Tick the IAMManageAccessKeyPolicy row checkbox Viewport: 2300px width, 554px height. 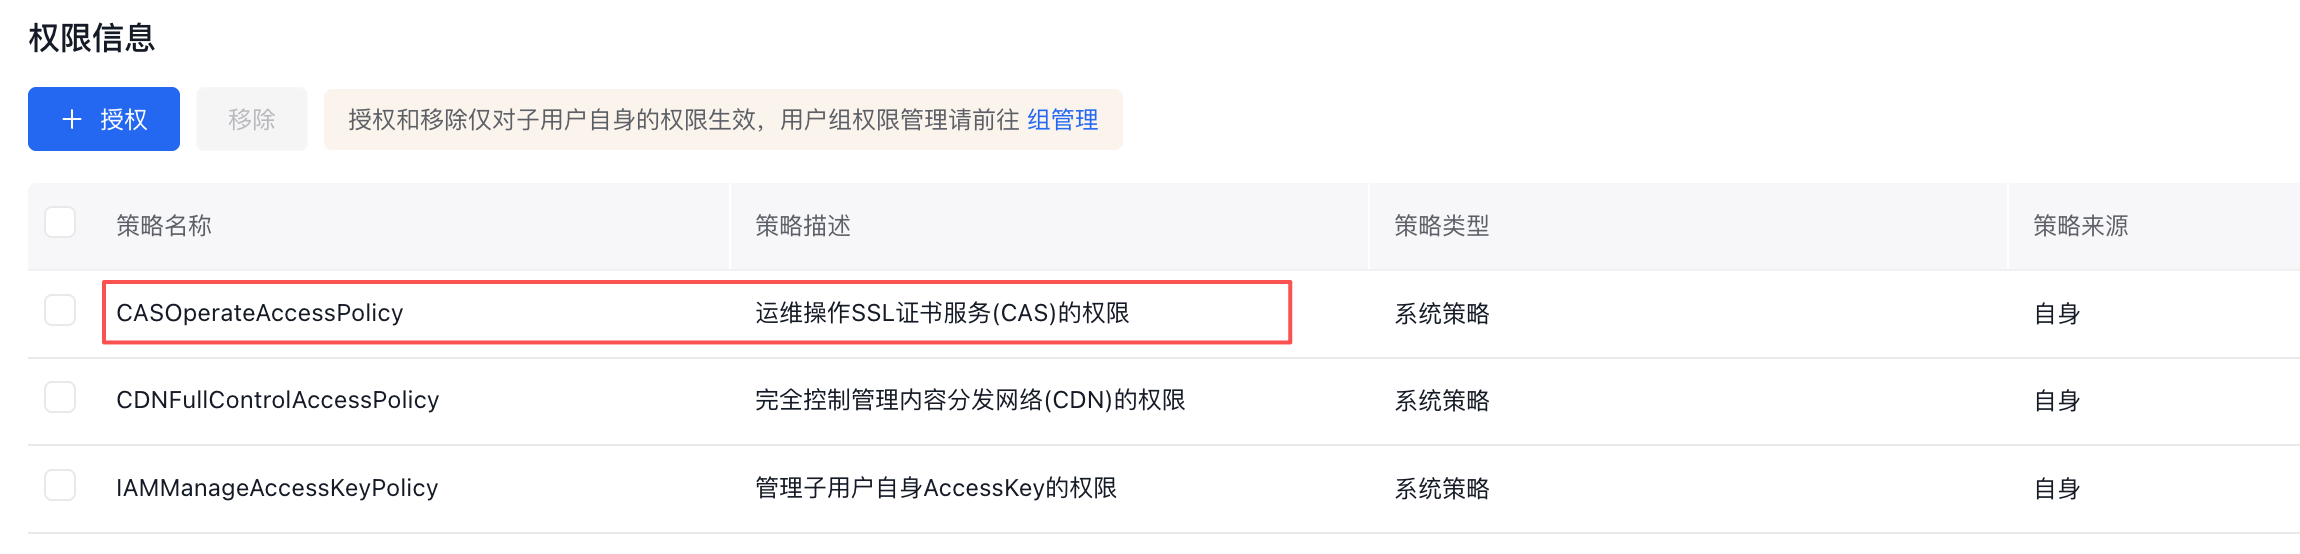click(x=60, y=485)
